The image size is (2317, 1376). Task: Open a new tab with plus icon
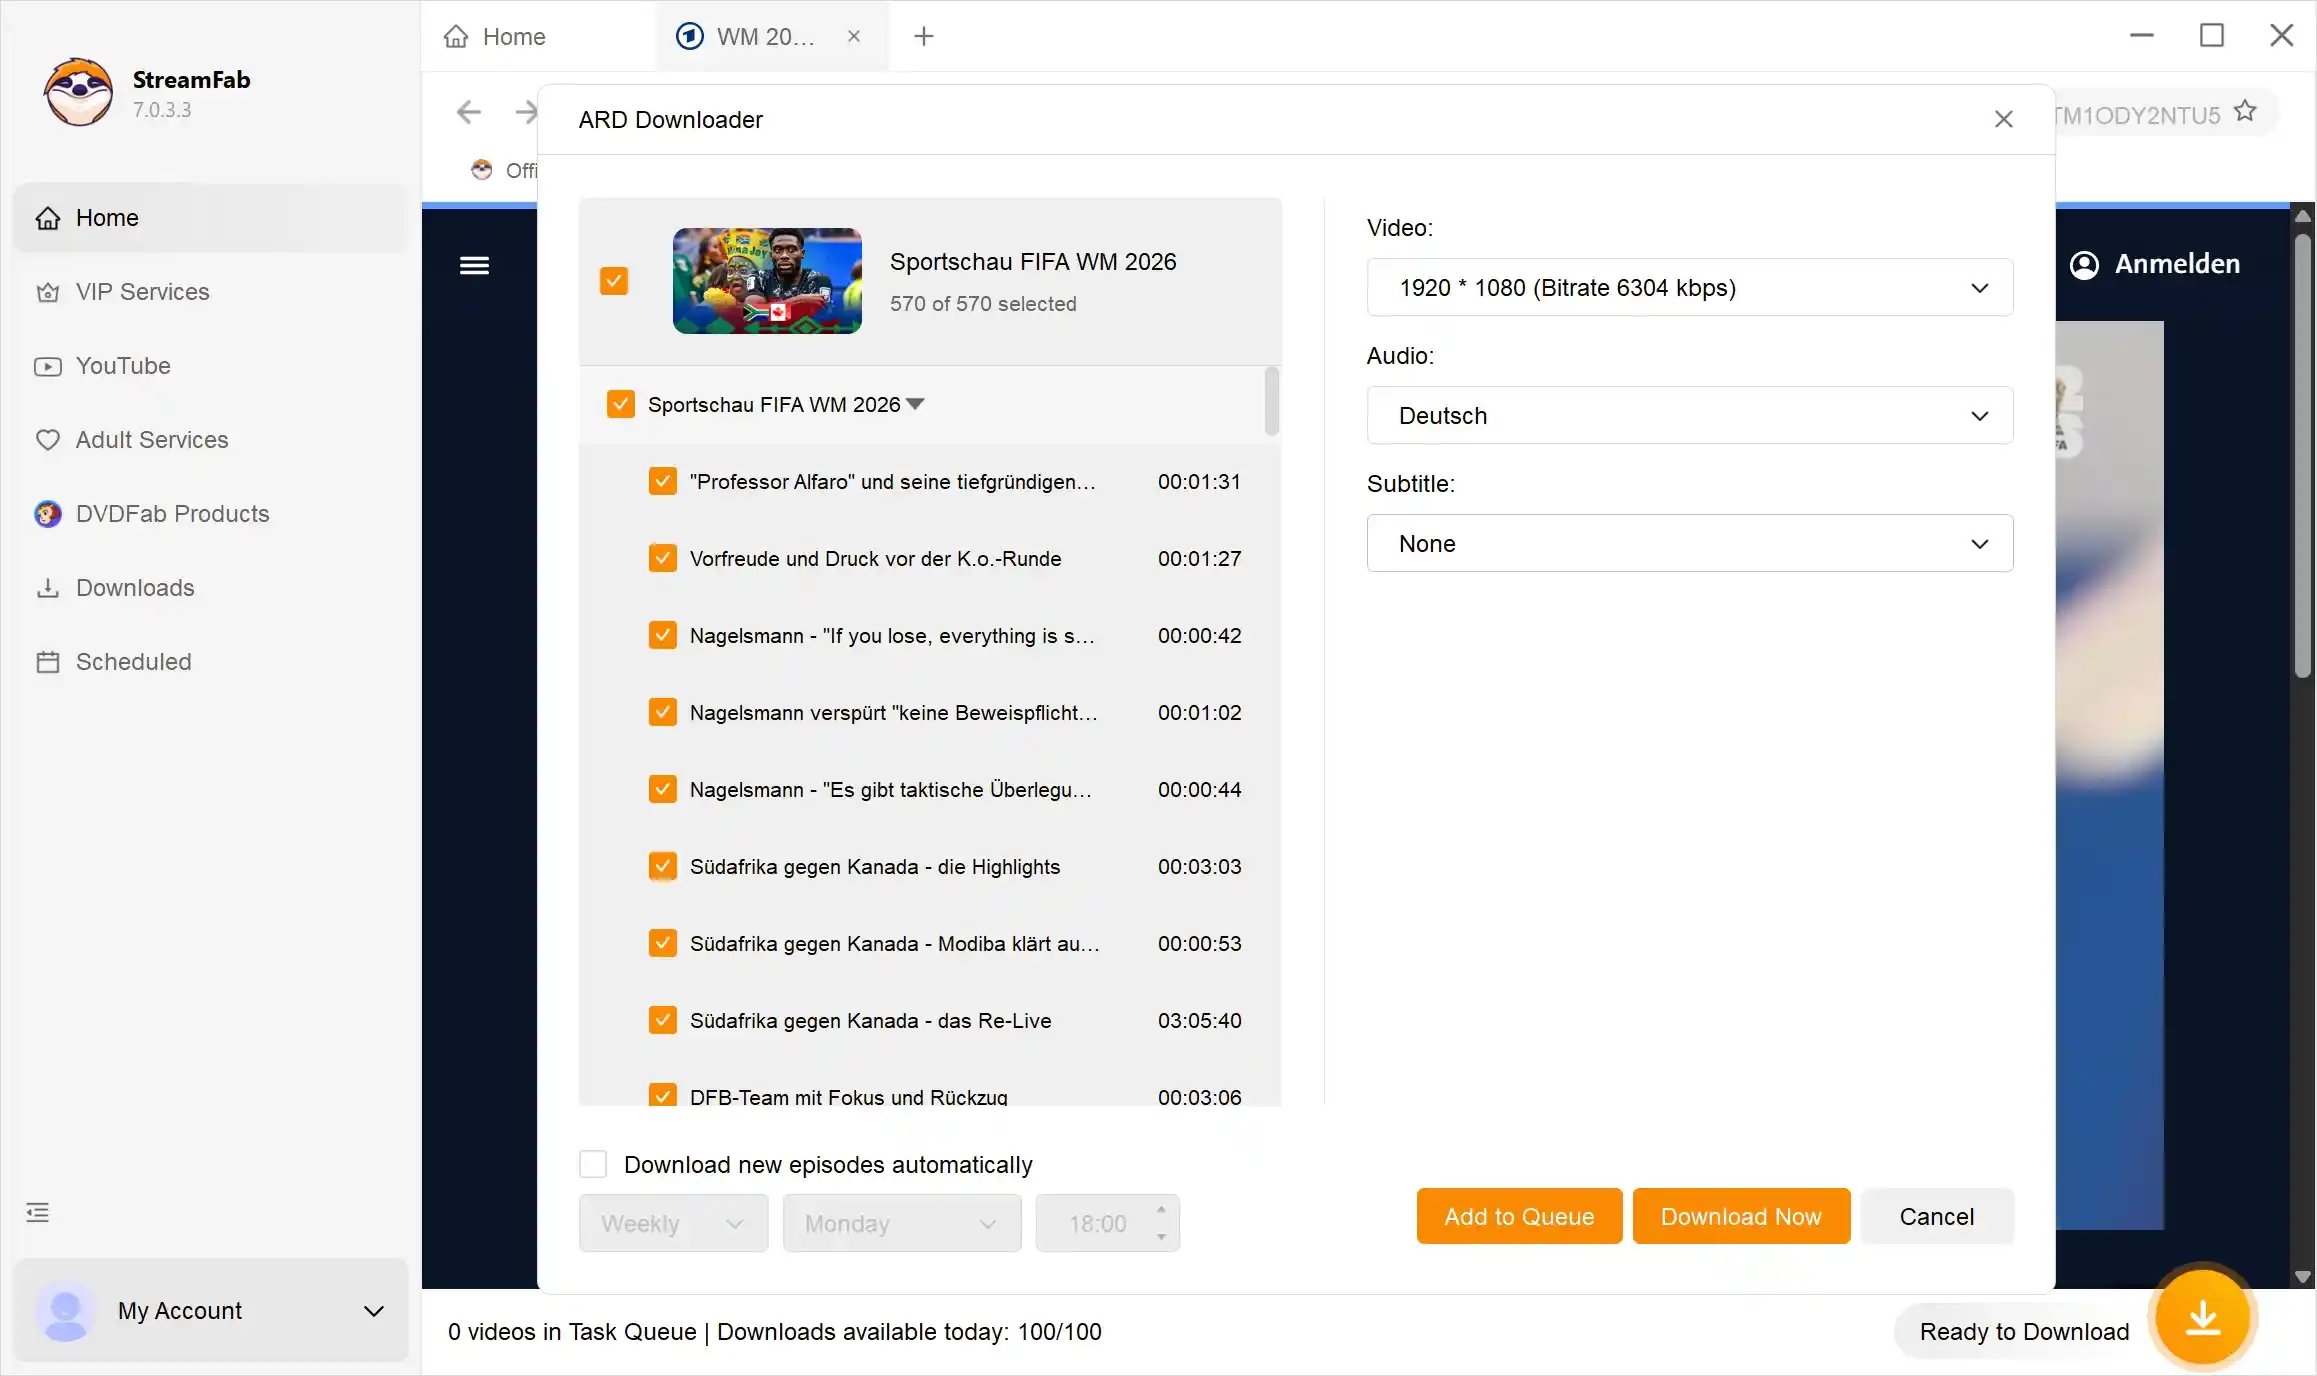924,37
